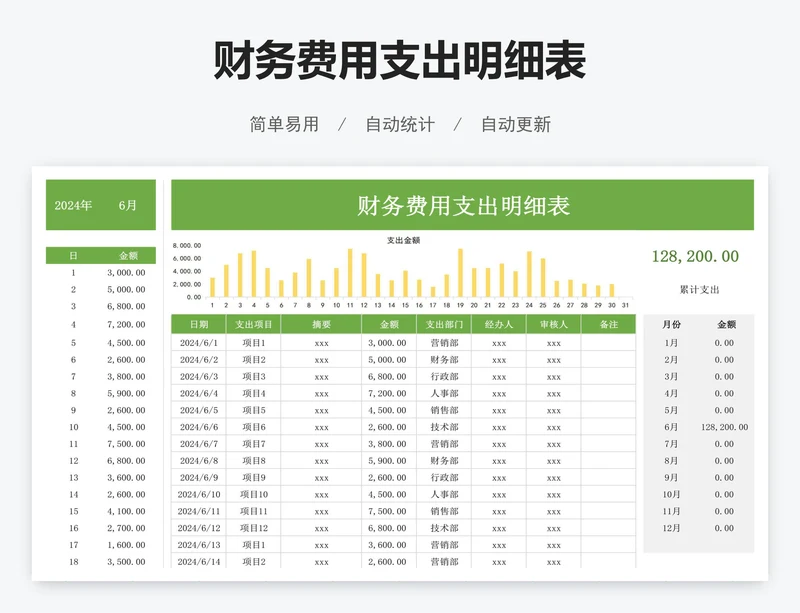800x613 pixels.
Task: Select date cell 2024/6/1
Action: pos(199,343)
